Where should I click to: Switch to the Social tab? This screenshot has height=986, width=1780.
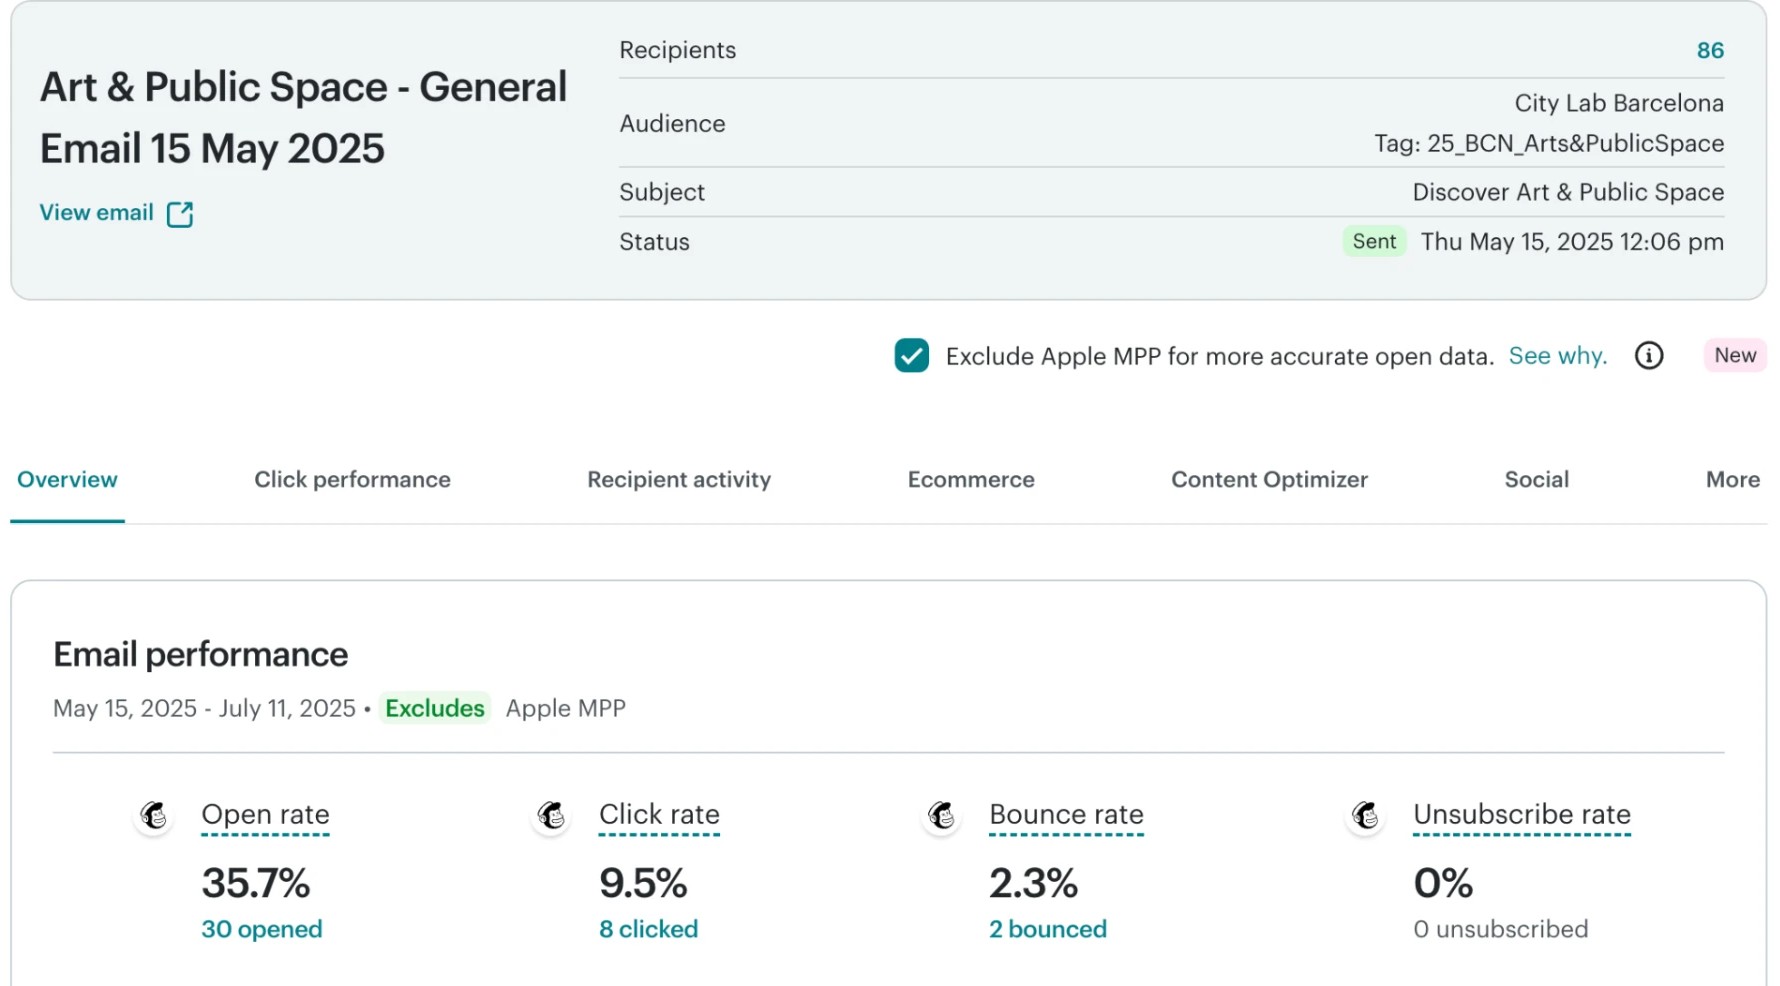pos(1536,480)
